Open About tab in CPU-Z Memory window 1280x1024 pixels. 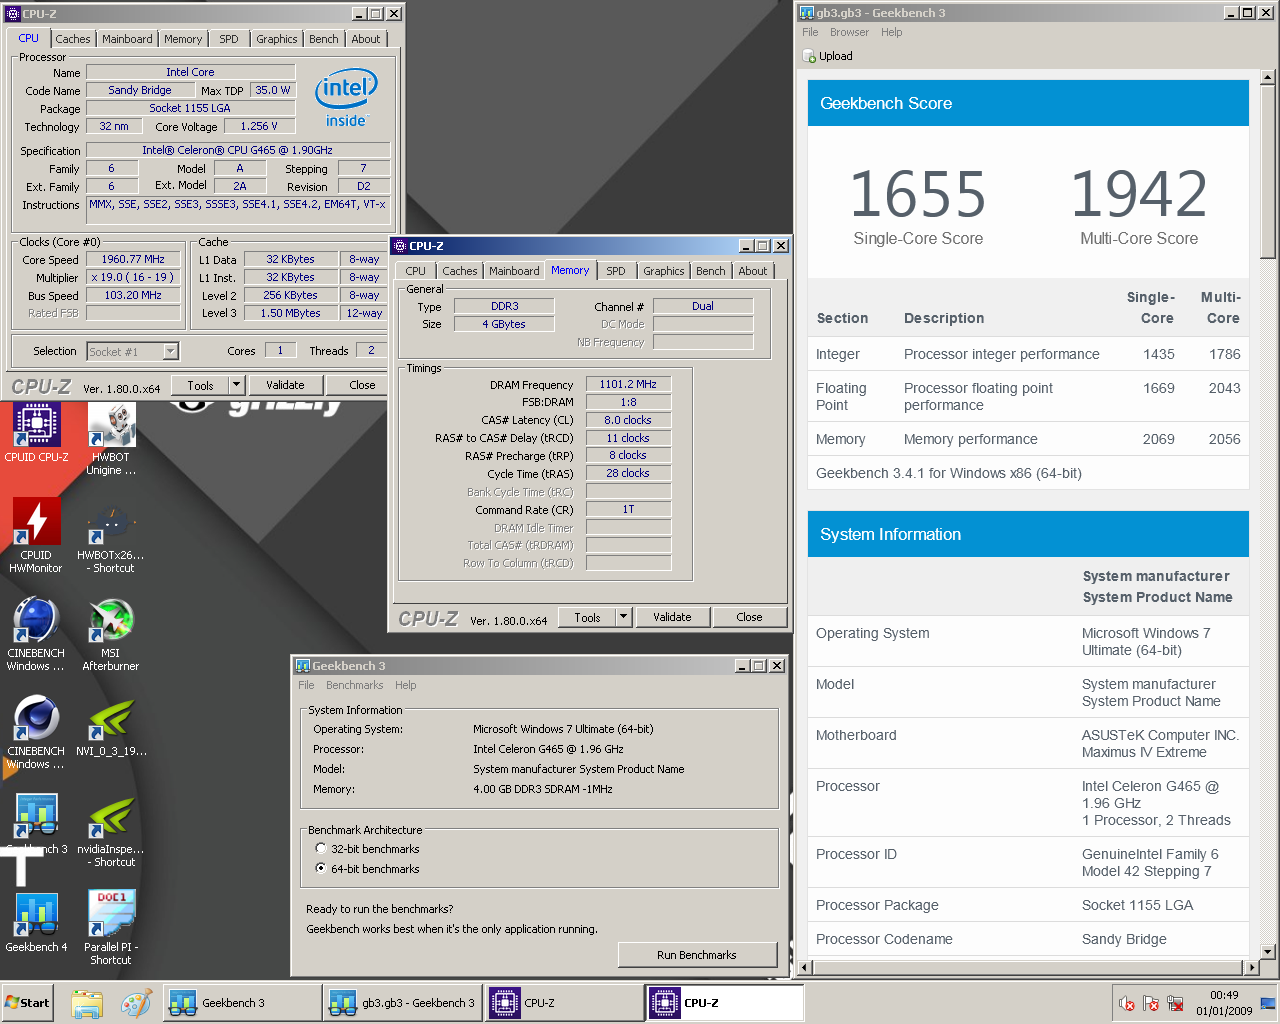tap(753, 271)
